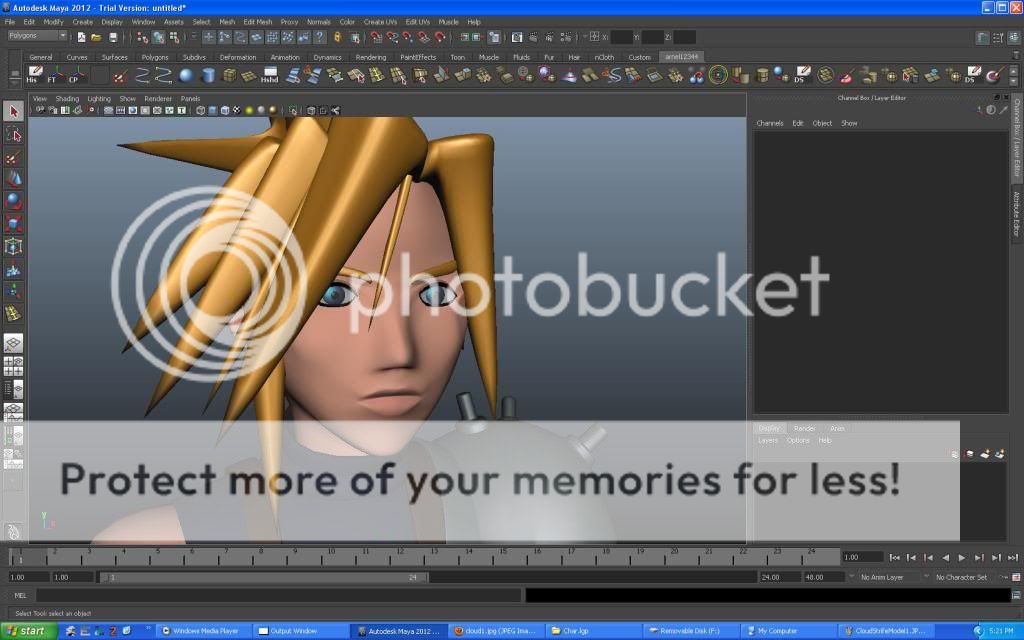This screenshot has height=640, width=1024.
Task: Open a scene with folder icon
Action: (96, 37)
